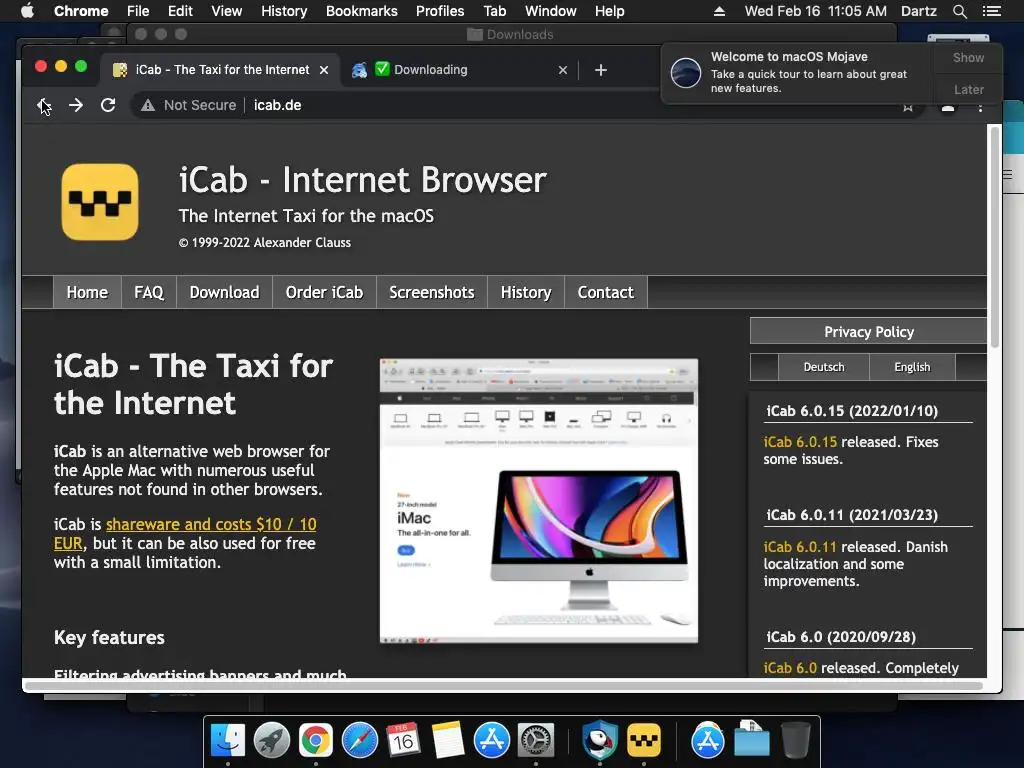Launch Safari from the dock
The width and height of the screenshot is (1024, 768).
360,741
